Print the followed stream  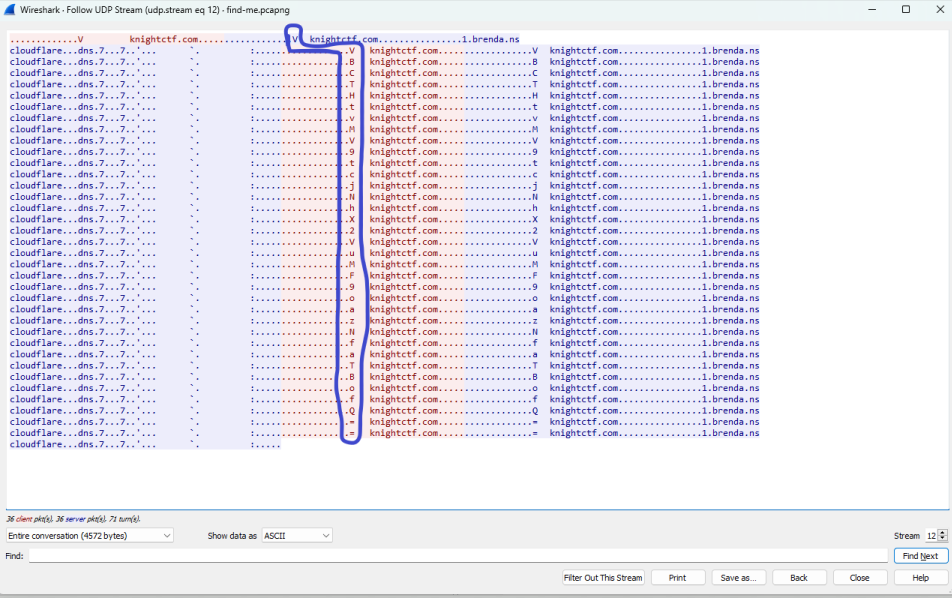coord(678,577)
